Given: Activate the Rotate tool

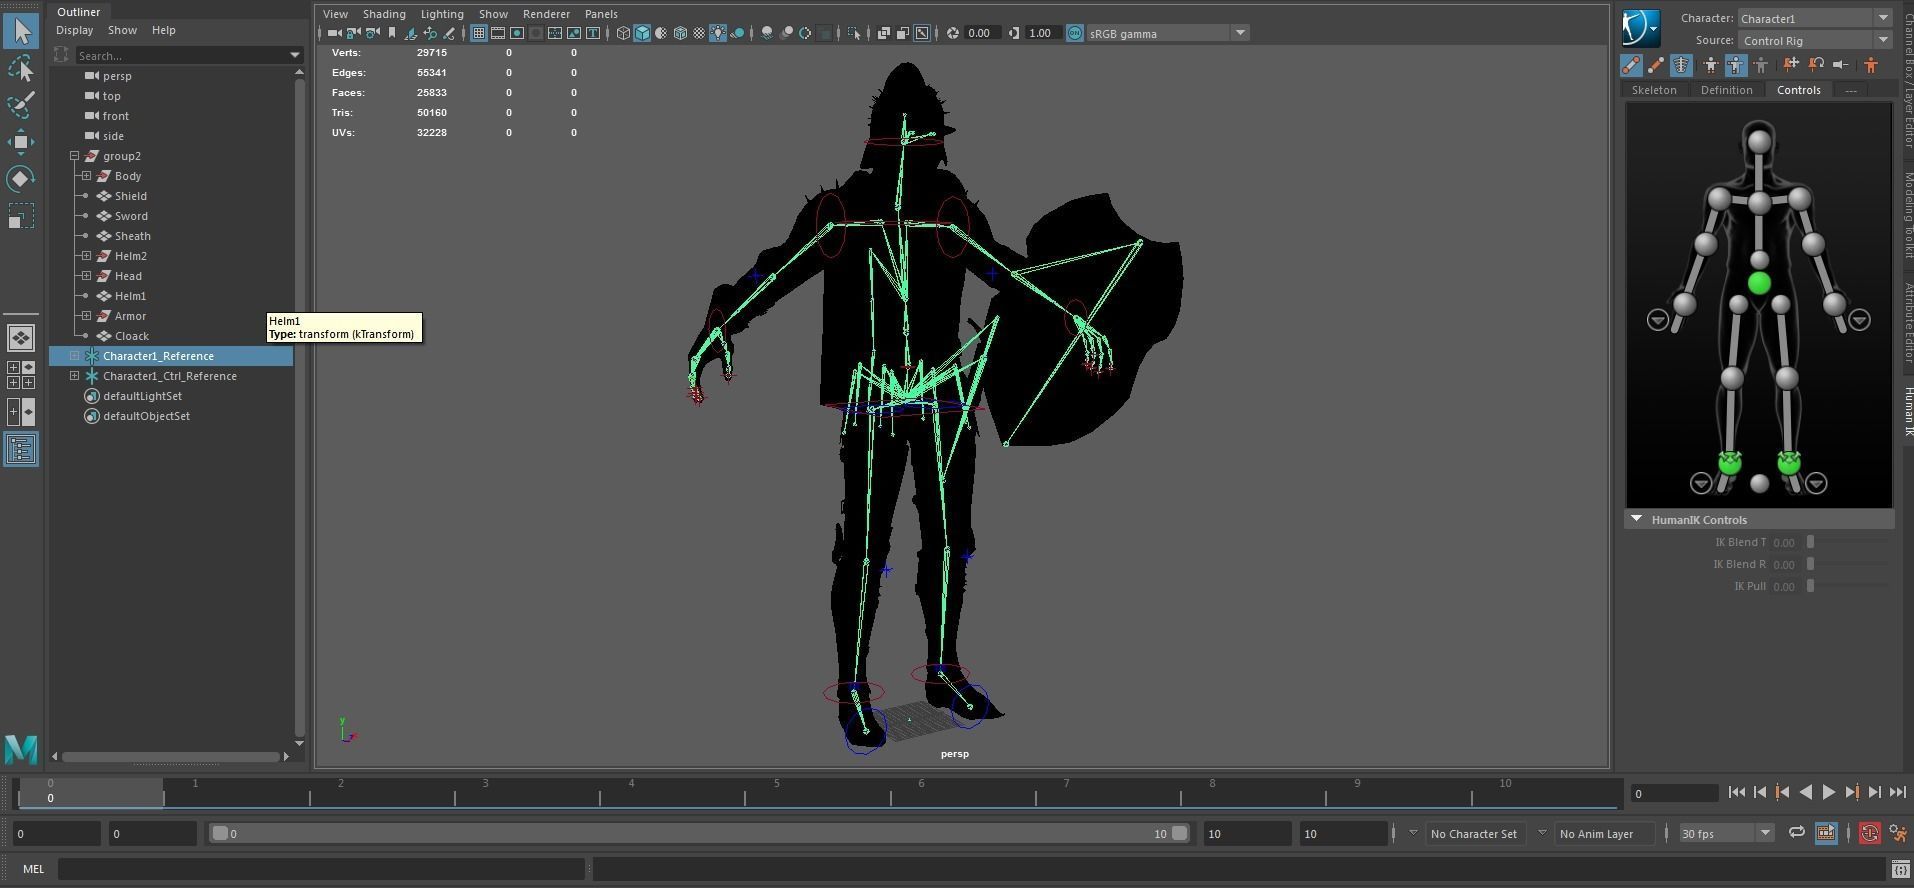Looking at the screenshot, I should (x=21, y=179).
